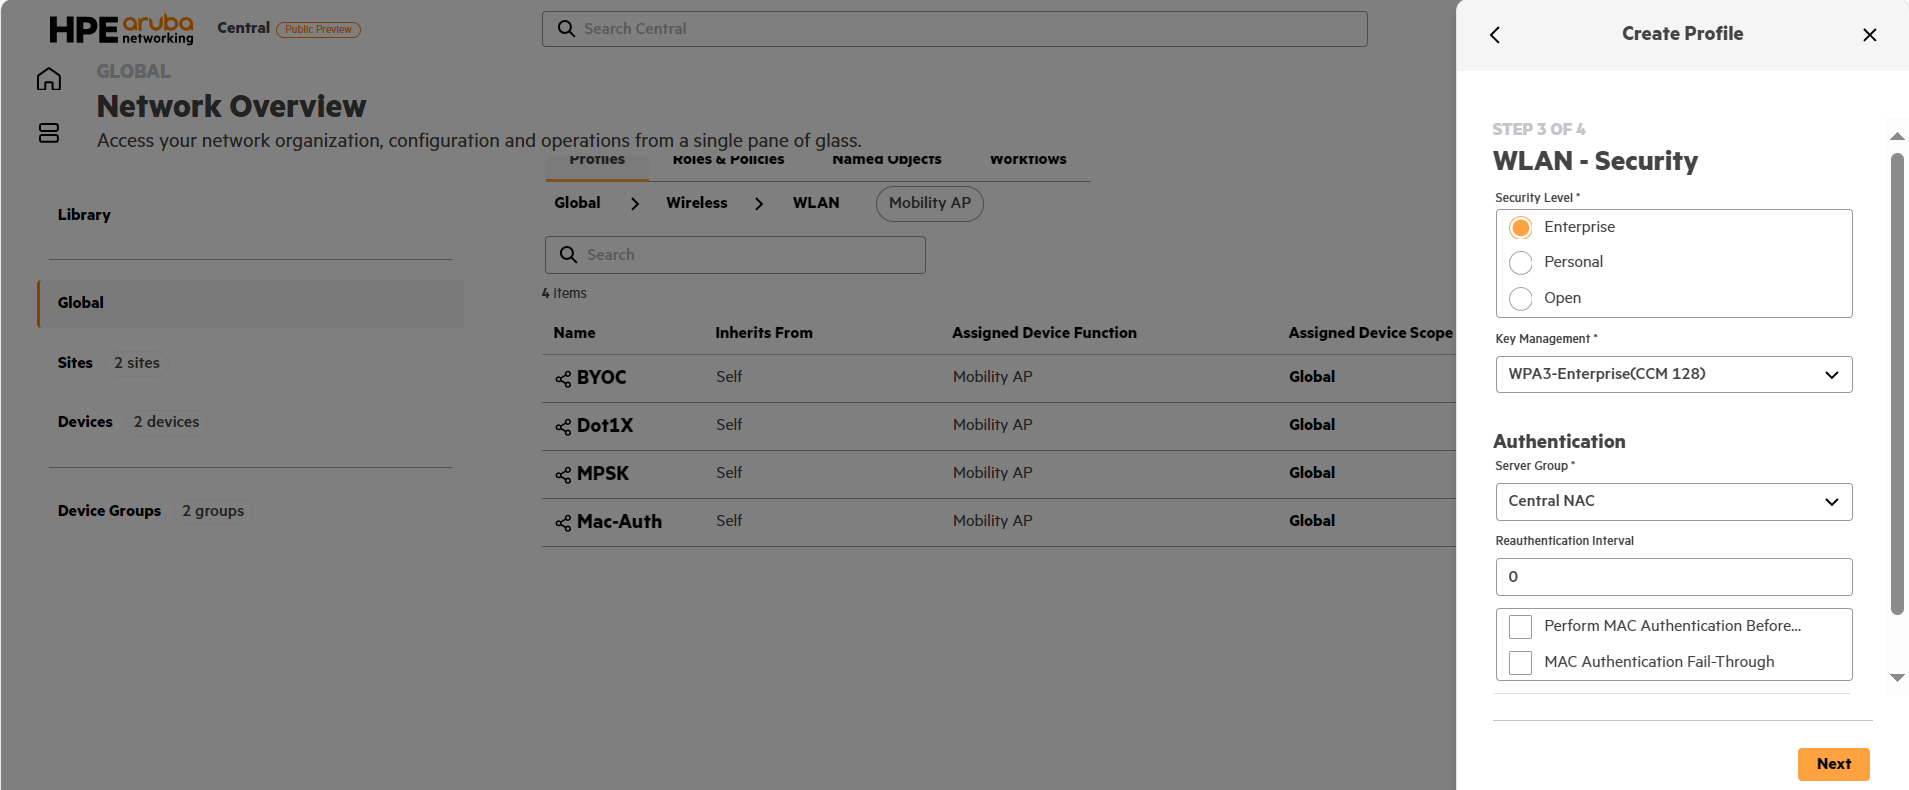Click the breadcrumb chevron after Wireless
The width and height of the screenshot is (1909, 790).
[x=759, y=204]
